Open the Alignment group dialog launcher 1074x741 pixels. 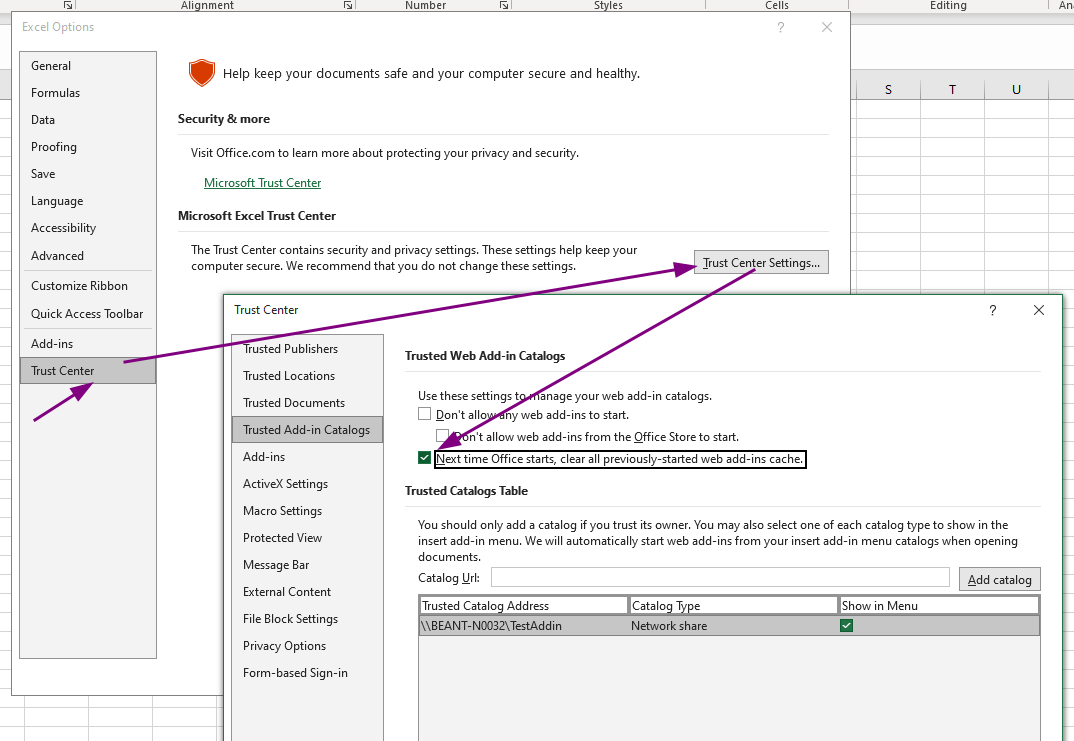click(x=348, y=5)
